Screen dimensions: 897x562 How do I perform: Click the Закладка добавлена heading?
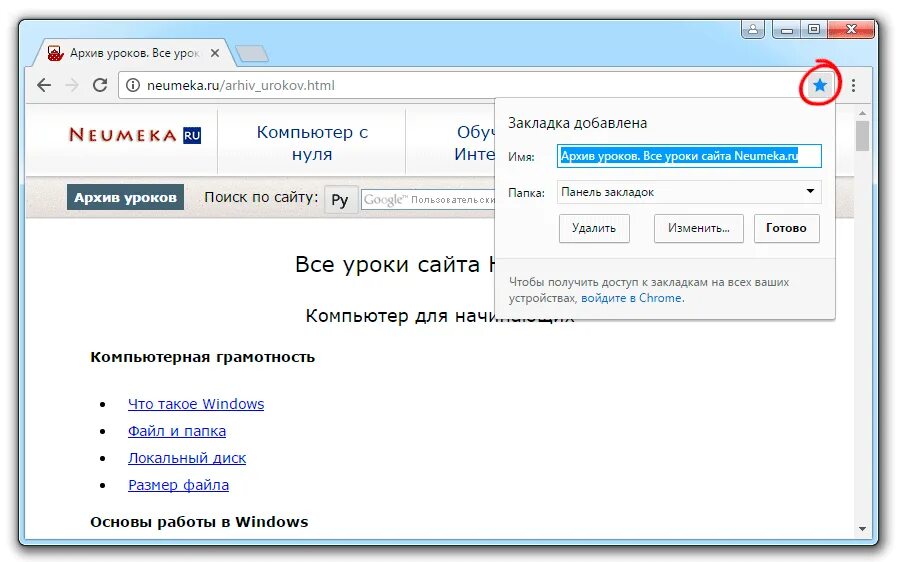click(577, 123)
